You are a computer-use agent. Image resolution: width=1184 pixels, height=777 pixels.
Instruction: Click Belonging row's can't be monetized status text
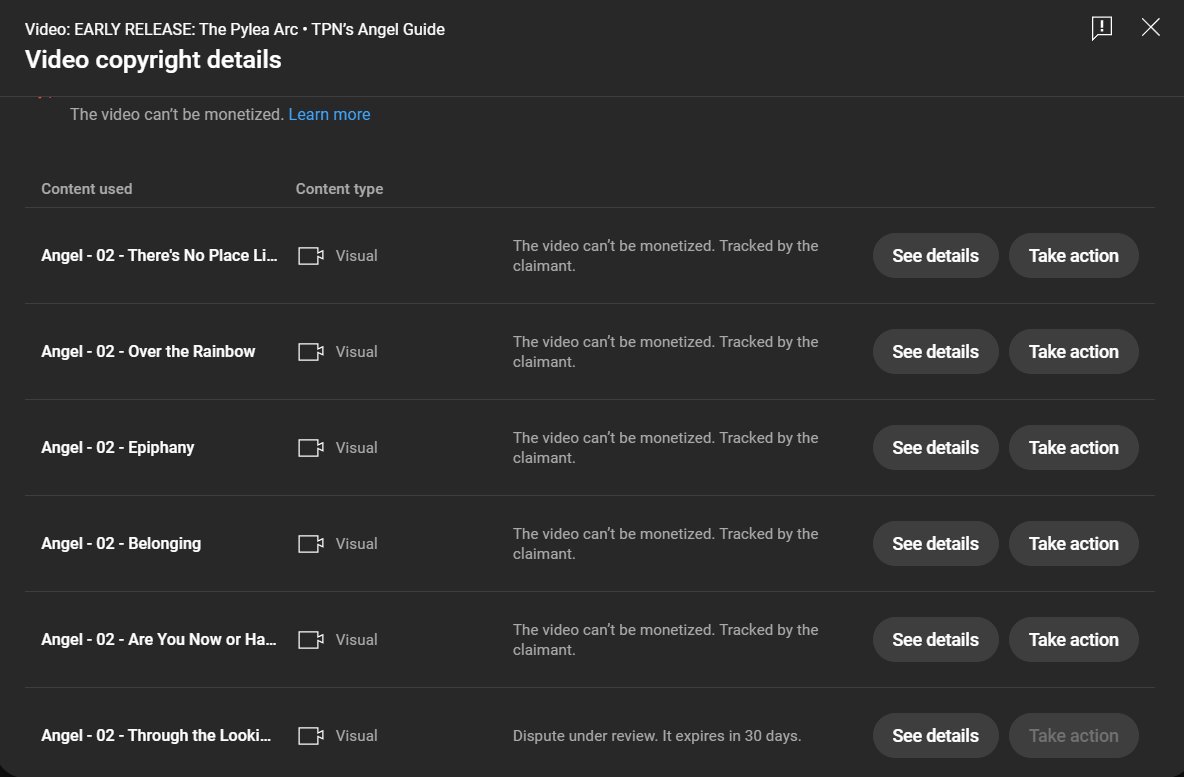665,543
